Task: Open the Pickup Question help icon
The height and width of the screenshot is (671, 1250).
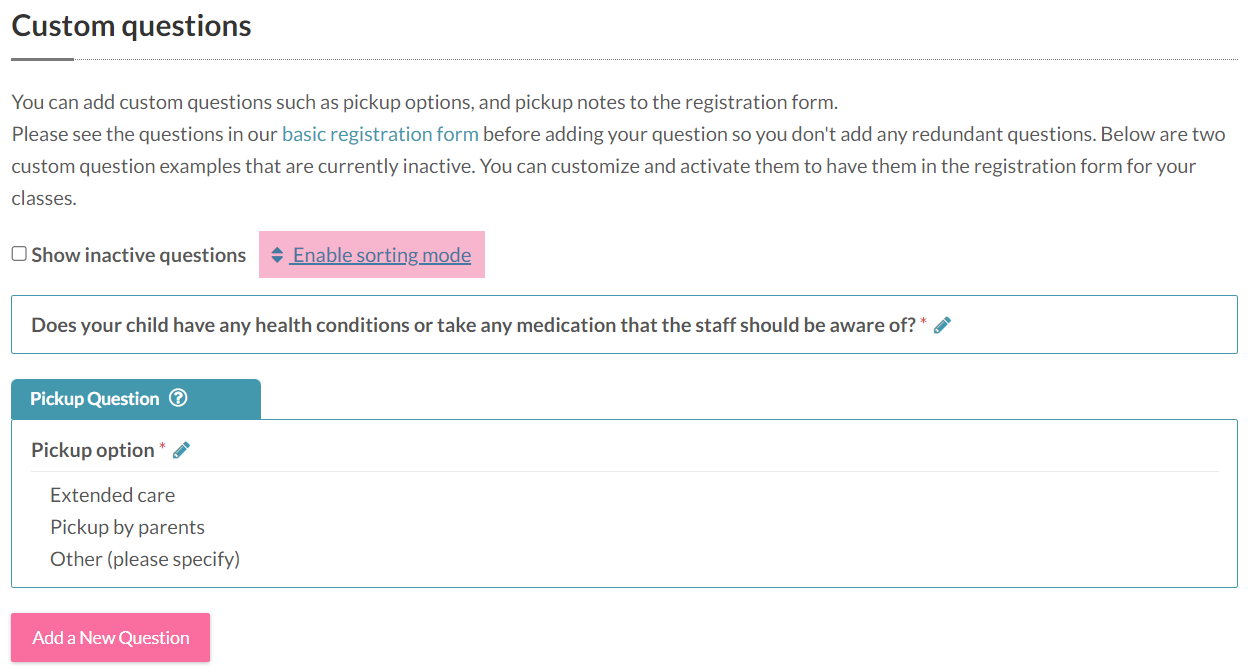Action: (x=178, y=398)
